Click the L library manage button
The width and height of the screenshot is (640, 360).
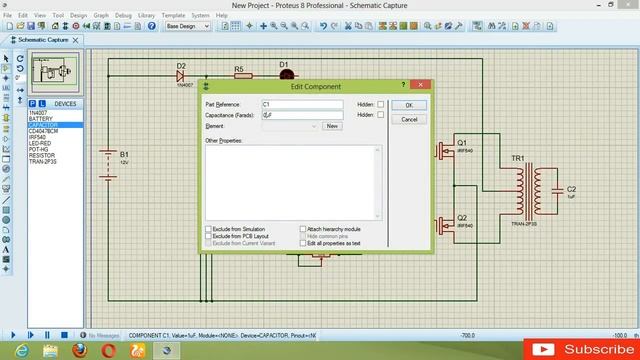click(42, 104)
